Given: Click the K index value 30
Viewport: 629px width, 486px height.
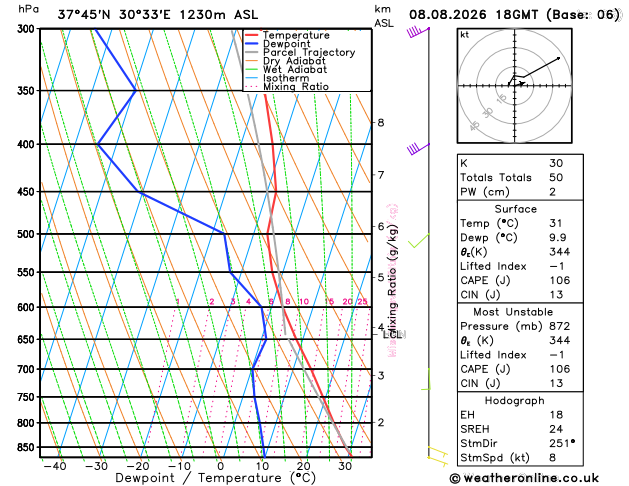Looking at the screenshot, I should click(x=556, y=163).
